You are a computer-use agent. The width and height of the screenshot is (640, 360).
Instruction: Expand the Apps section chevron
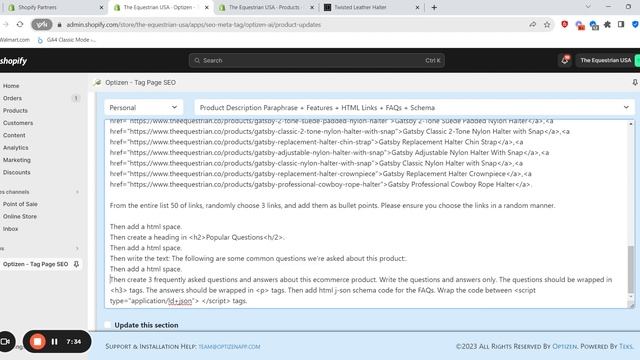77,248
